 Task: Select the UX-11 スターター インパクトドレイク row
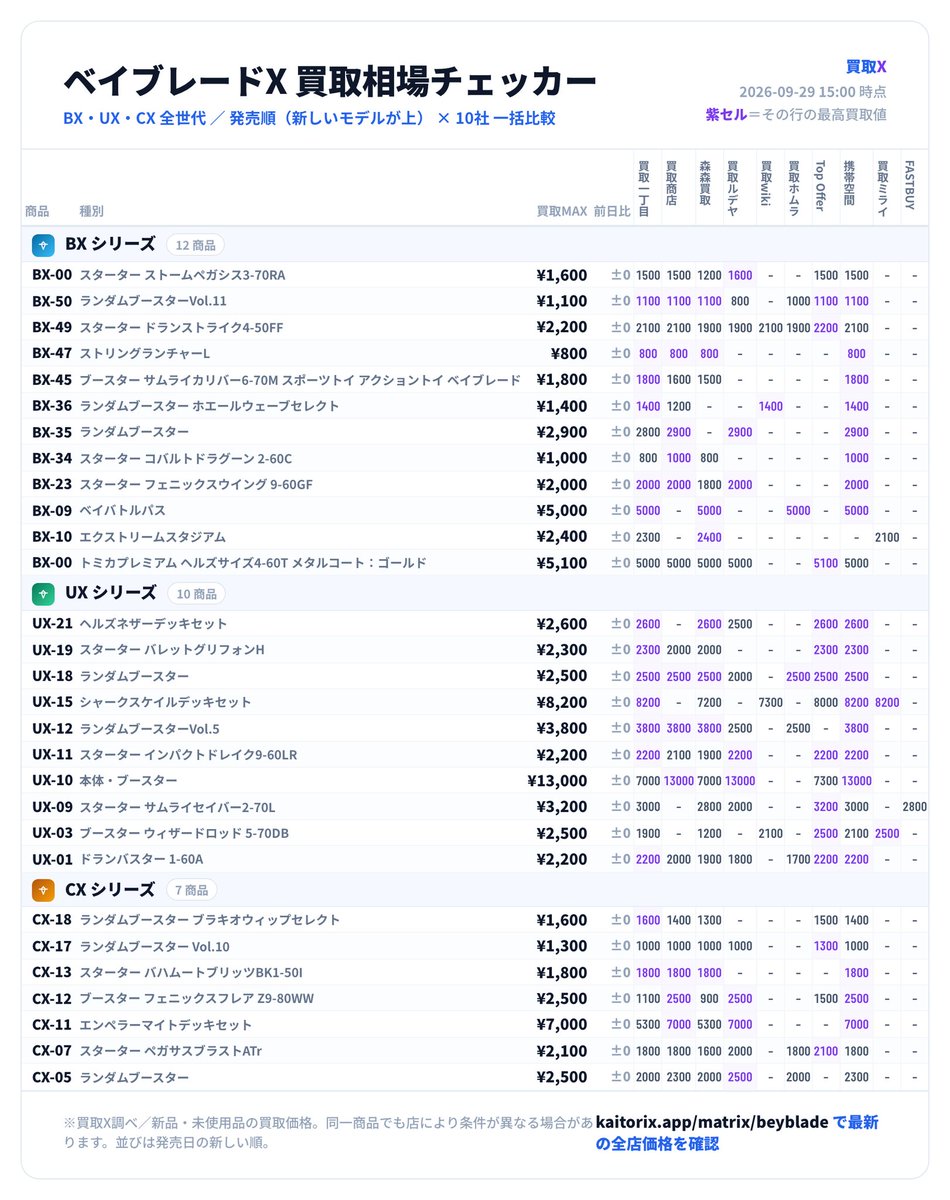click(475, 755)
